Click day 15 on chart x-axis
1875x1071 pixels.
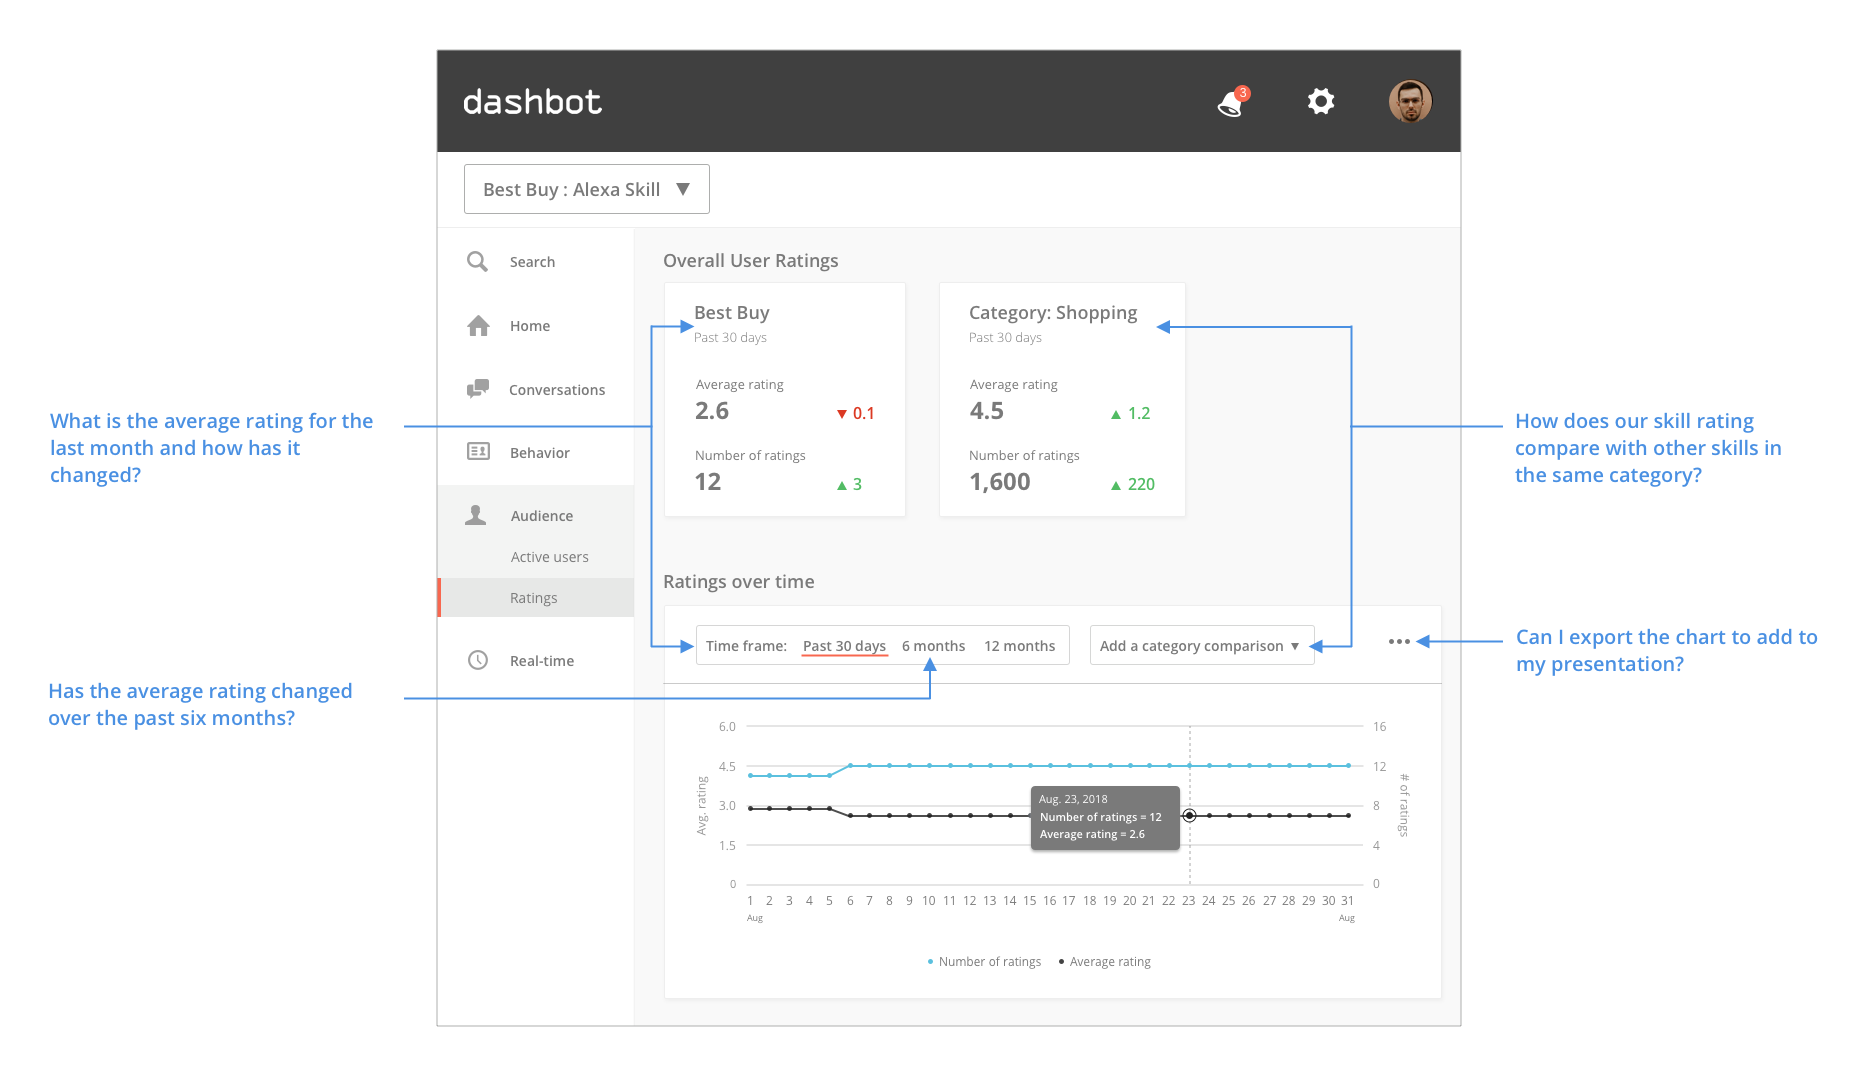pos(1029,901)
